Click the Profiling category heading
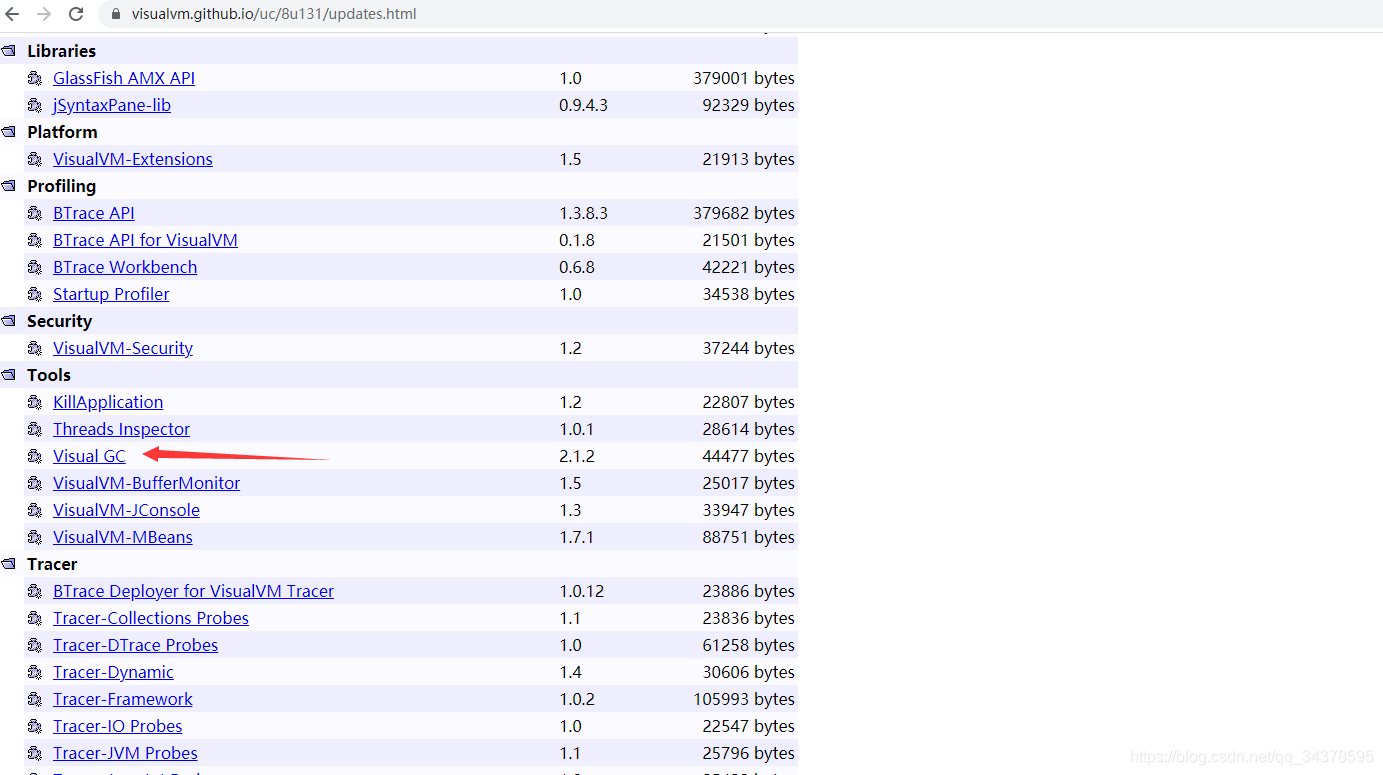The height and width of the screenshot is (775, 1383). 62,186
